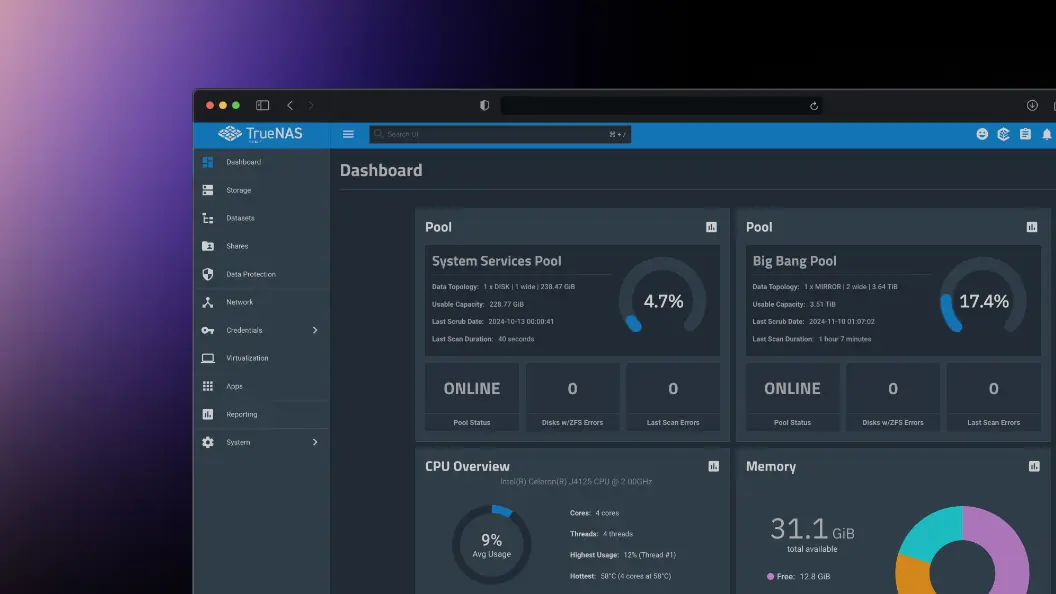
Task: Click the TrueNAS logo link
Action: (x=260, y=134)
